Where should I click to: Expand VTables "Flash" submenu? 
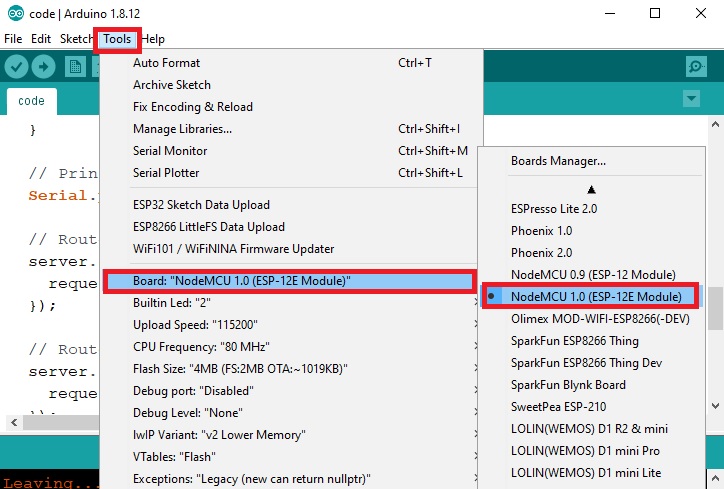tap(291, 457)
